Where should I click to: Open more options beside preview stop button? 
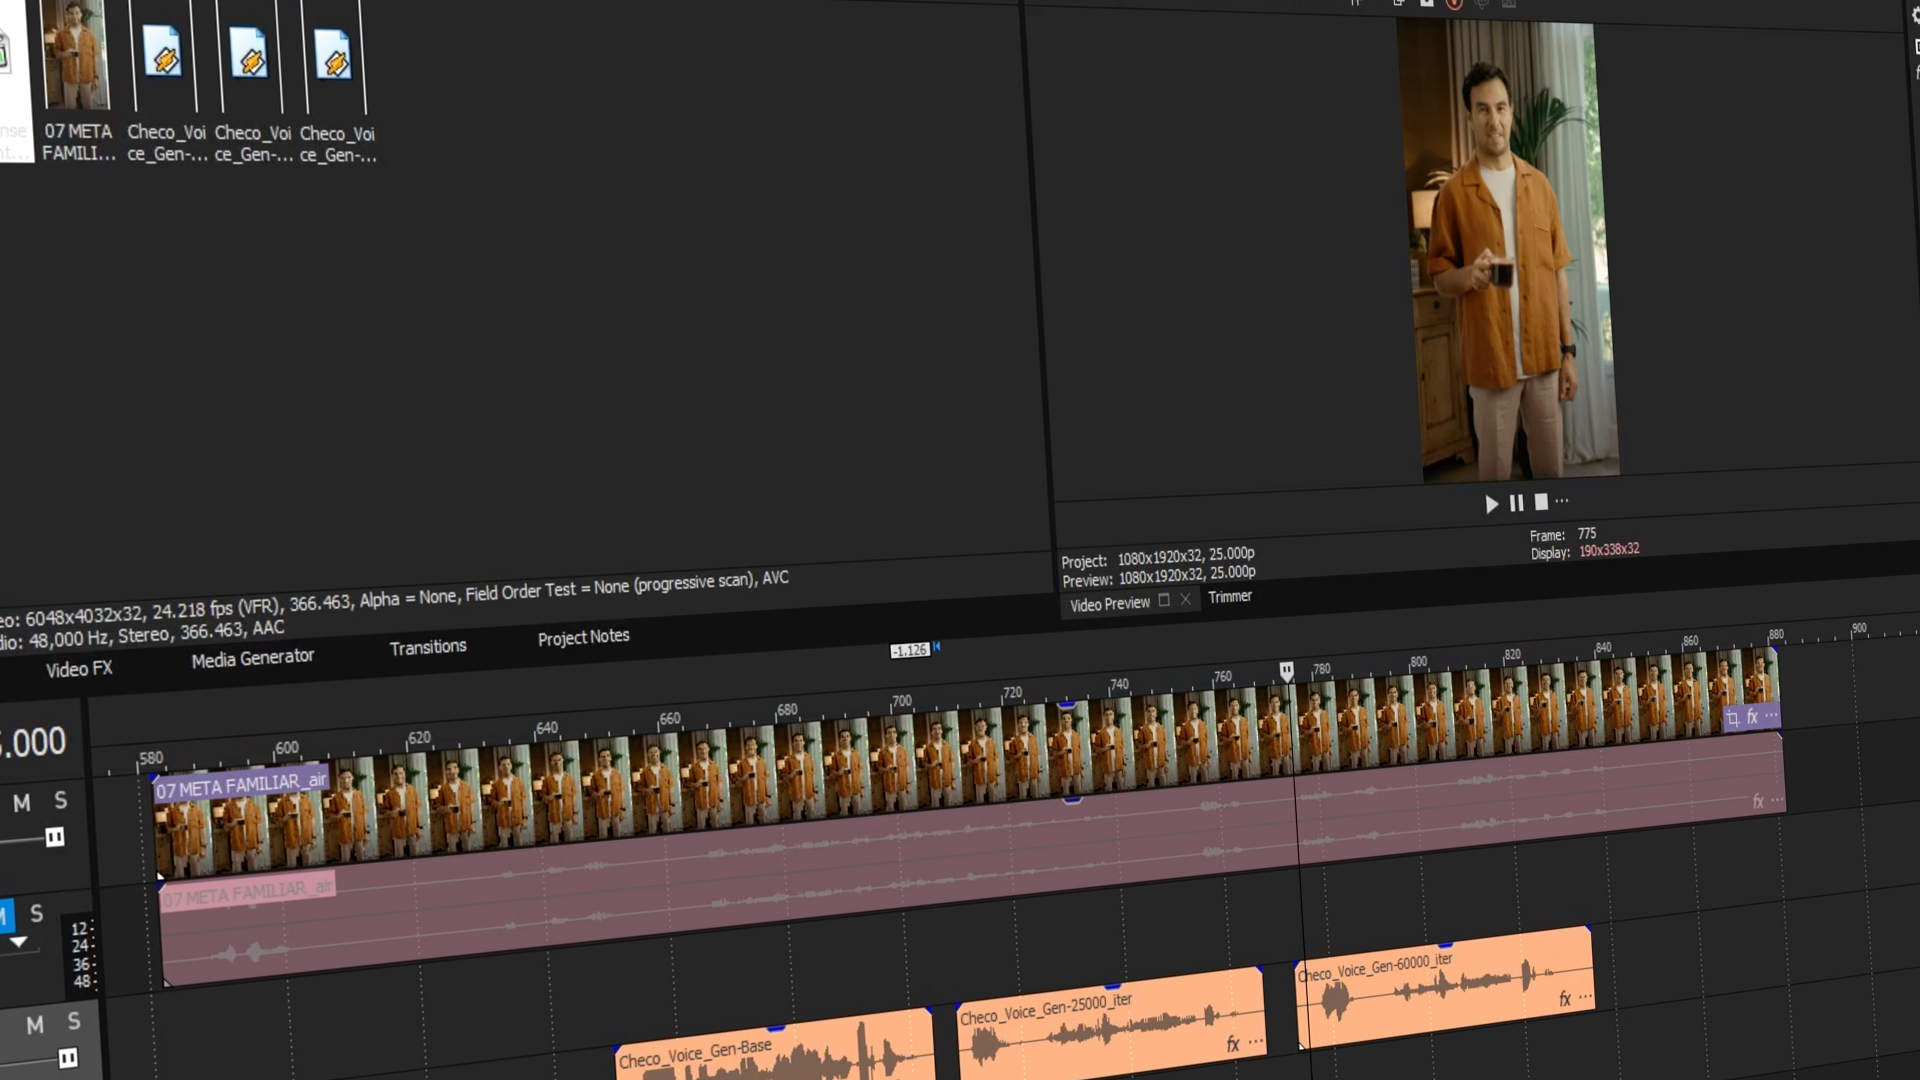coord(1562,501)
